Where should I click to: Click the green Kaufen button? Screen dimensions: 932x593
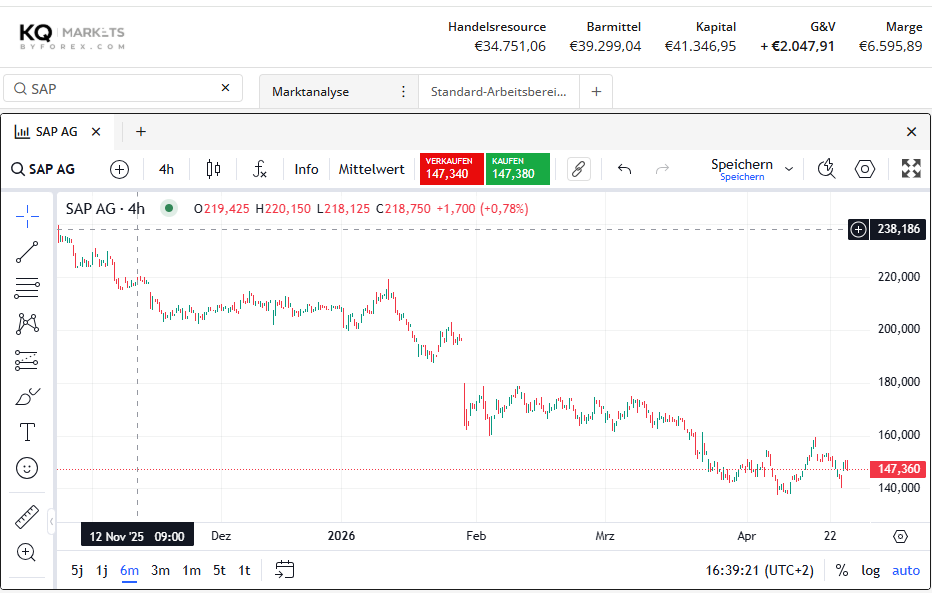[x=517, y=169]
